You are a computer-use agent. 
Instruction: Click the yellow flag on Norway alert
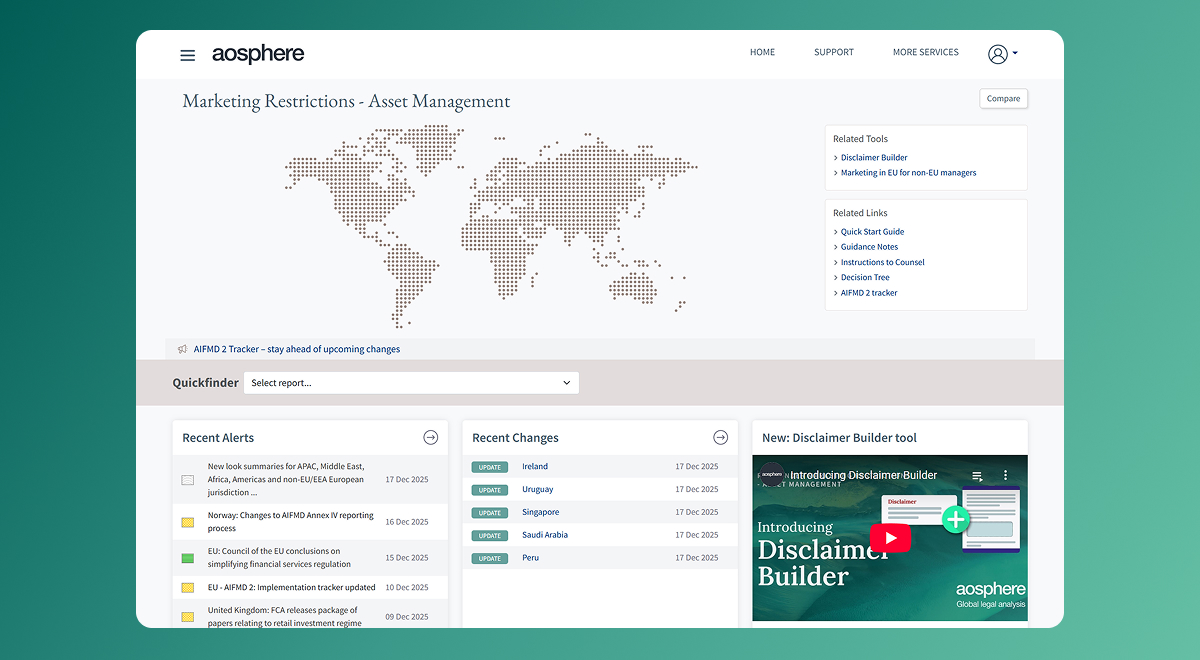click(187, 522)
